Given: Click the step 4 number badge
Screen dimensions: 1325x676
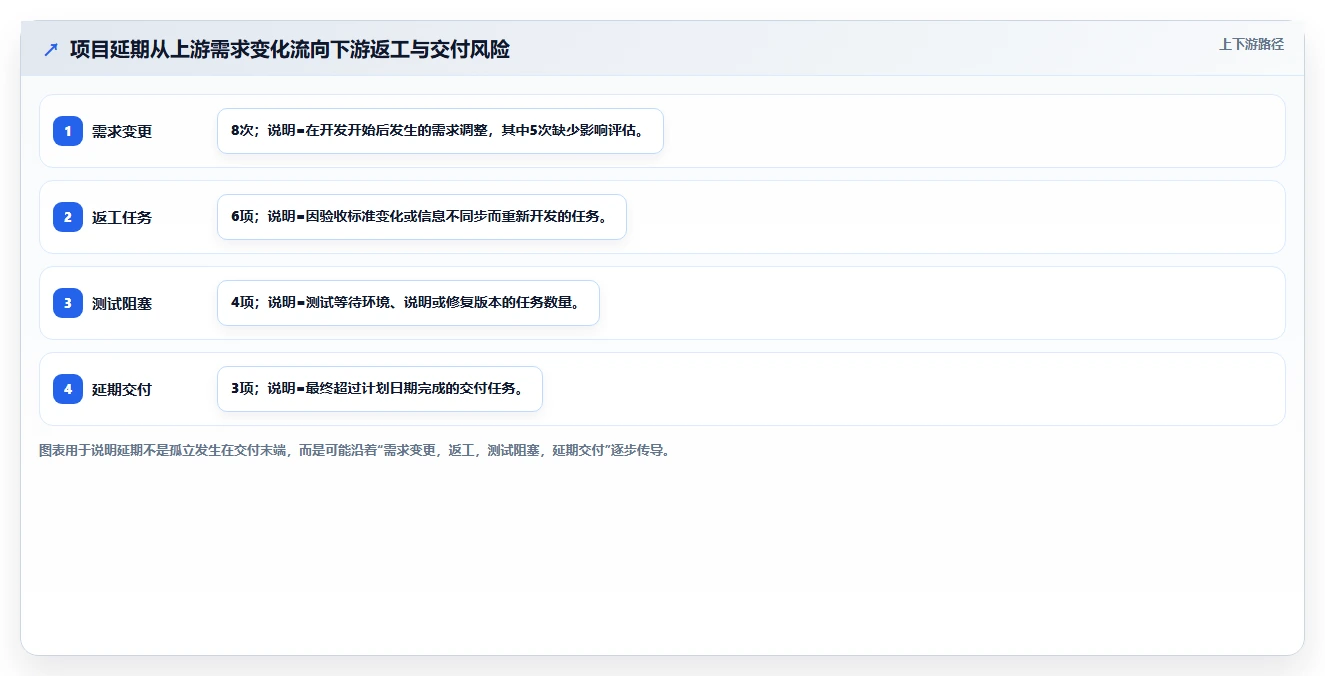Looking at the screenshot, I should tap(68, 389).
